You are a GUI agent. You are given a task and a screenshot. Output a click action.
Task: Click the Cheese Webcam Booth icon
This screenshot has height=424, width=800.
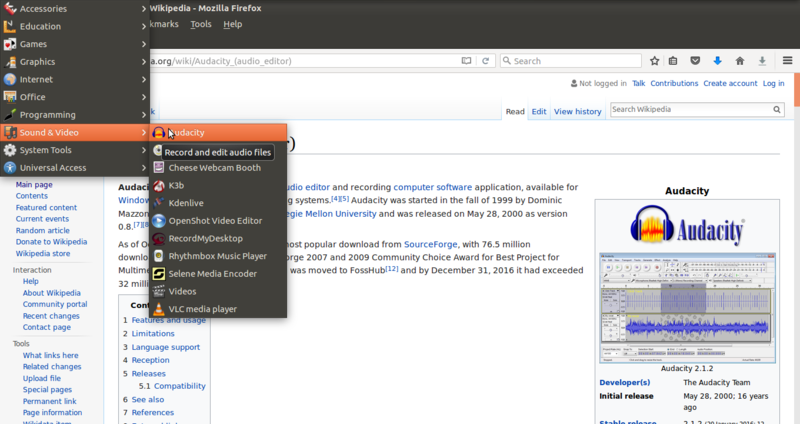159,168
